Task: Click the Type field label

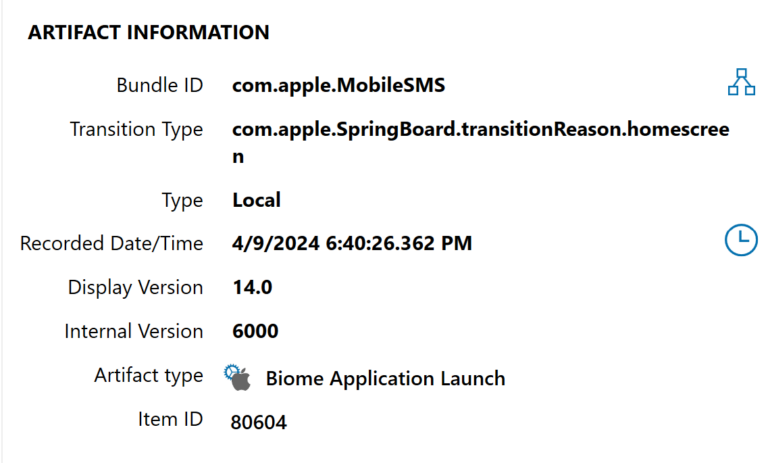Action: [x=182, y=200]
